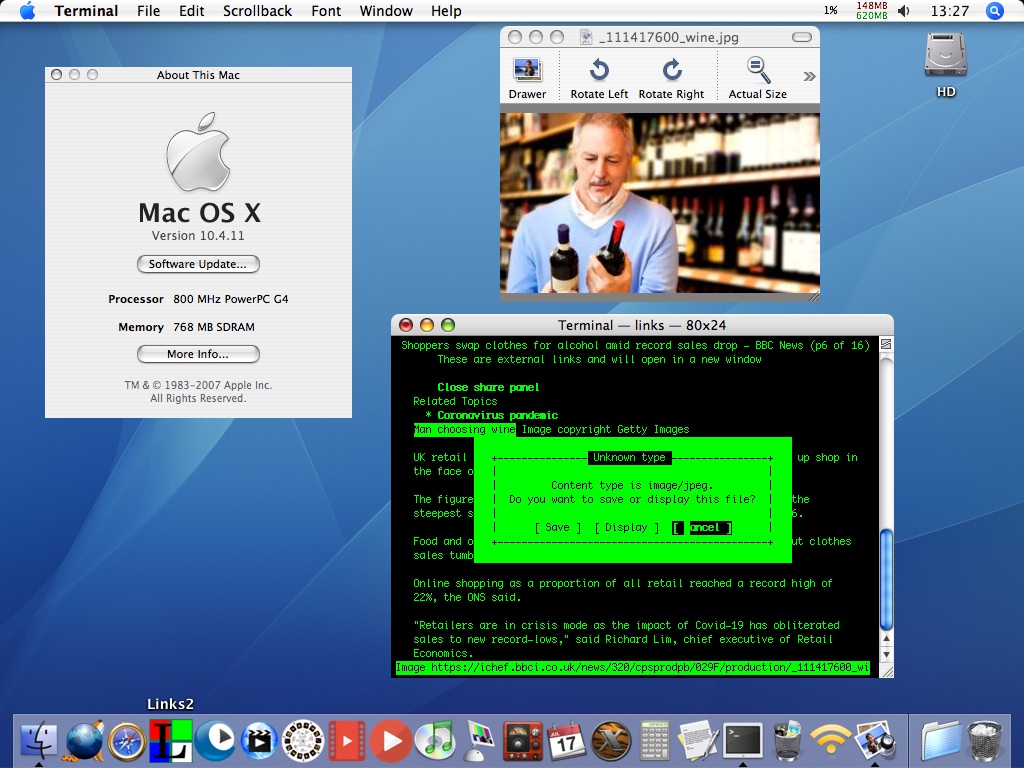Open globe with clapperboard app in Dock
The height and width of the screenshot is (768, 1024).
pos(259,741)
